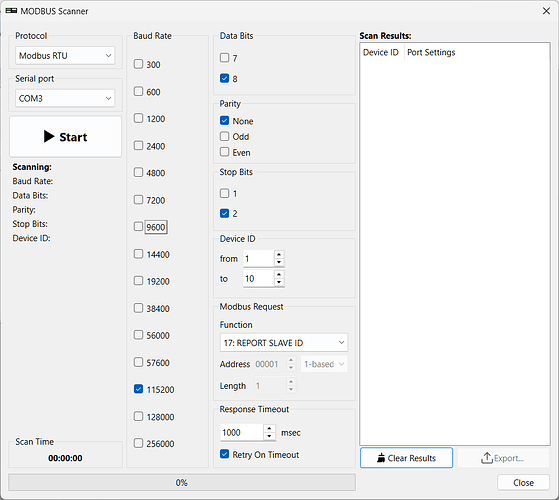Uncheck 8 data bits checkbox
The height and width of the screenshot is (500, 559).
pos(224,78)
